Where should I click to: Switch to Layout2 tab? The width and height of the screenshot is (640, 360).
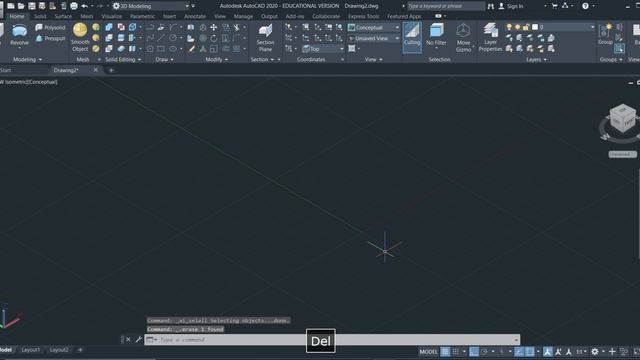coord(59,350)
